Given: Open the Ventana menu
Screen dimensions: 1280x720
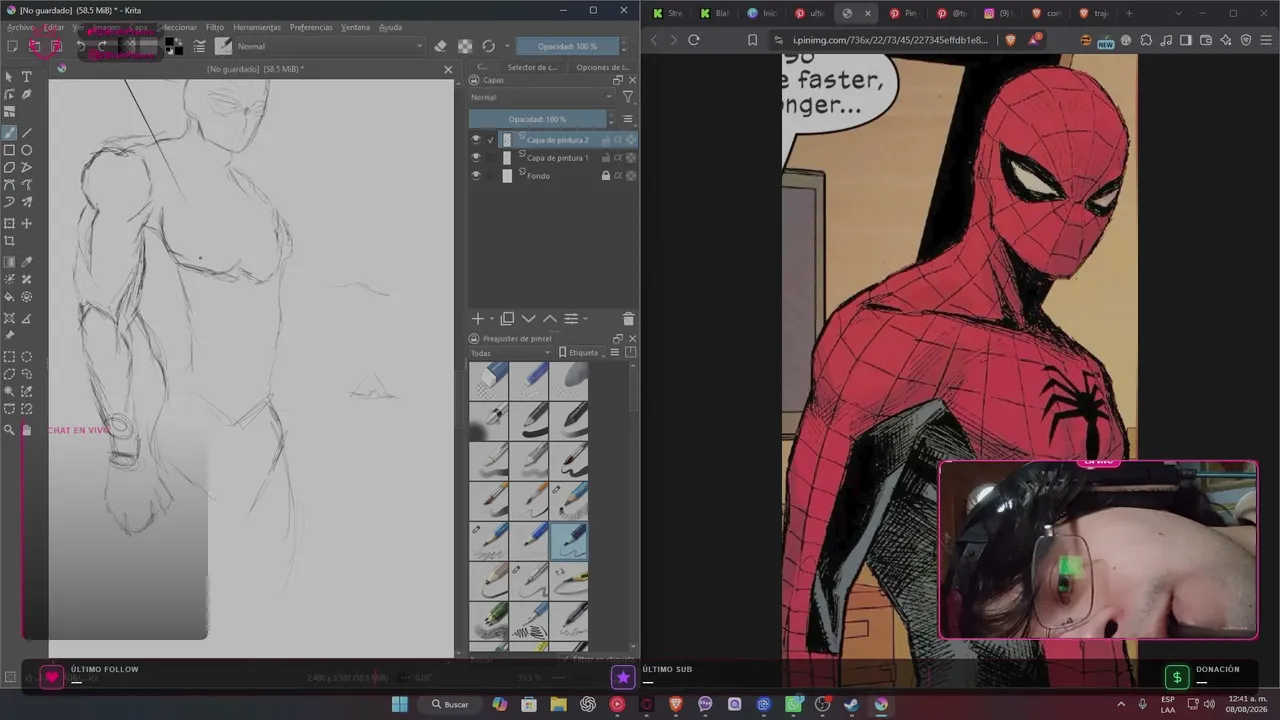Looking at the screenshot, I should point(355,27).
